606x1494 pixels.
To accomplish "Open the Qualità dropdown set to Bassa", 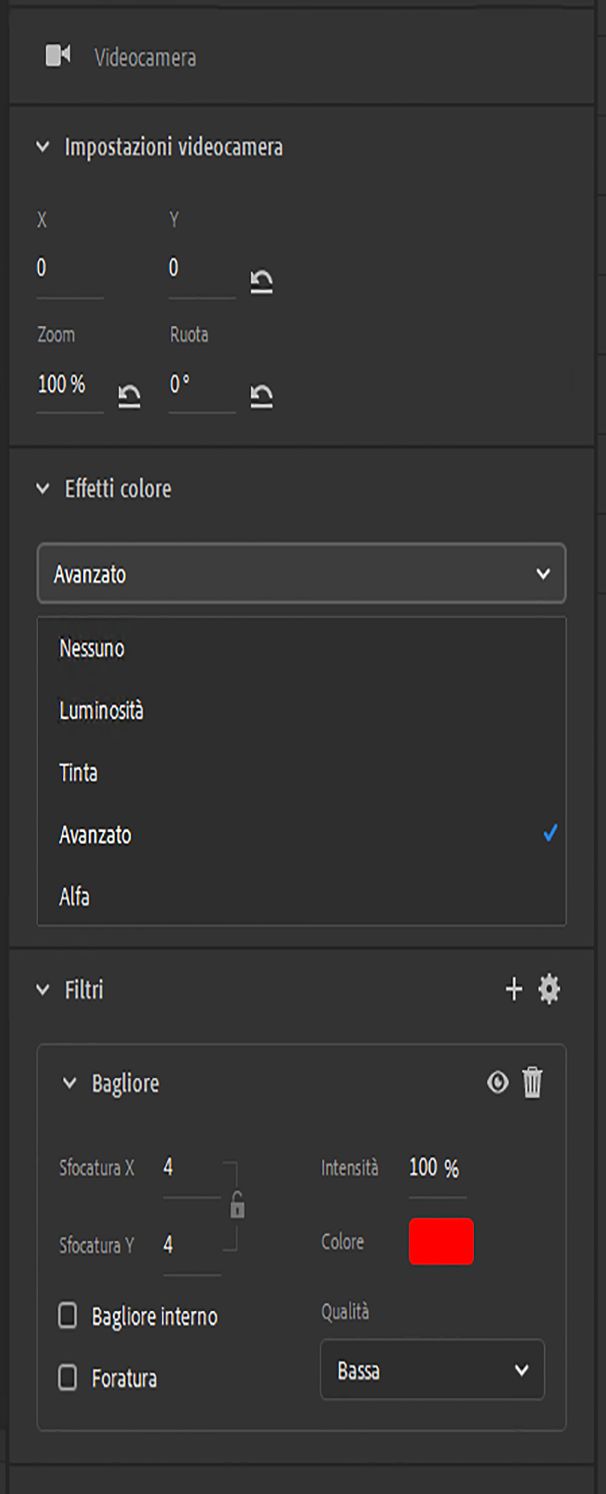I will point(432,1370).
